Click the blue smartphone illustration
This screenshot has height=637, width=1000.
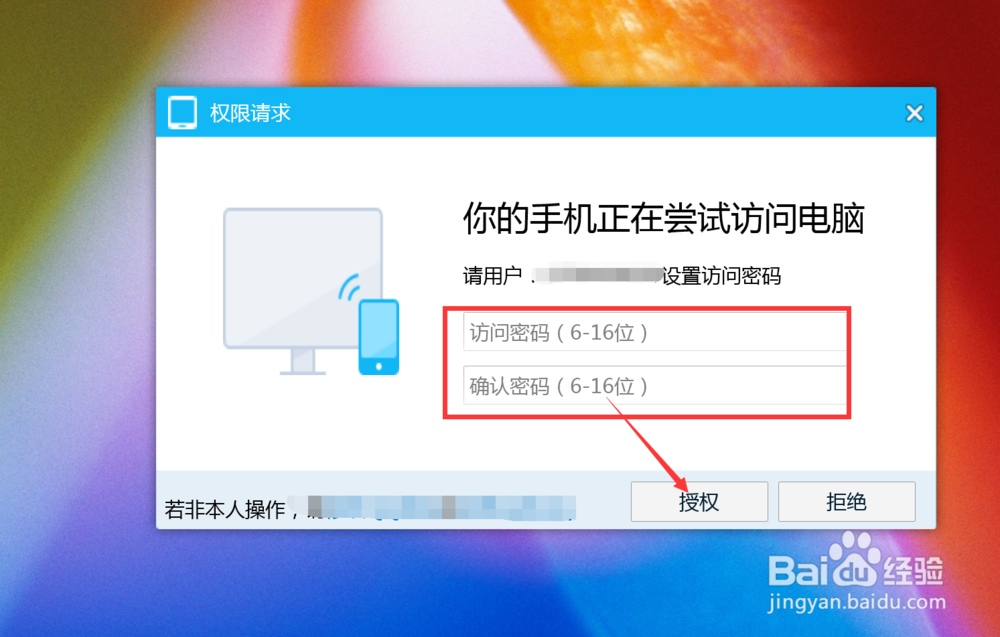pyautogui.click(x=379, y=337)
